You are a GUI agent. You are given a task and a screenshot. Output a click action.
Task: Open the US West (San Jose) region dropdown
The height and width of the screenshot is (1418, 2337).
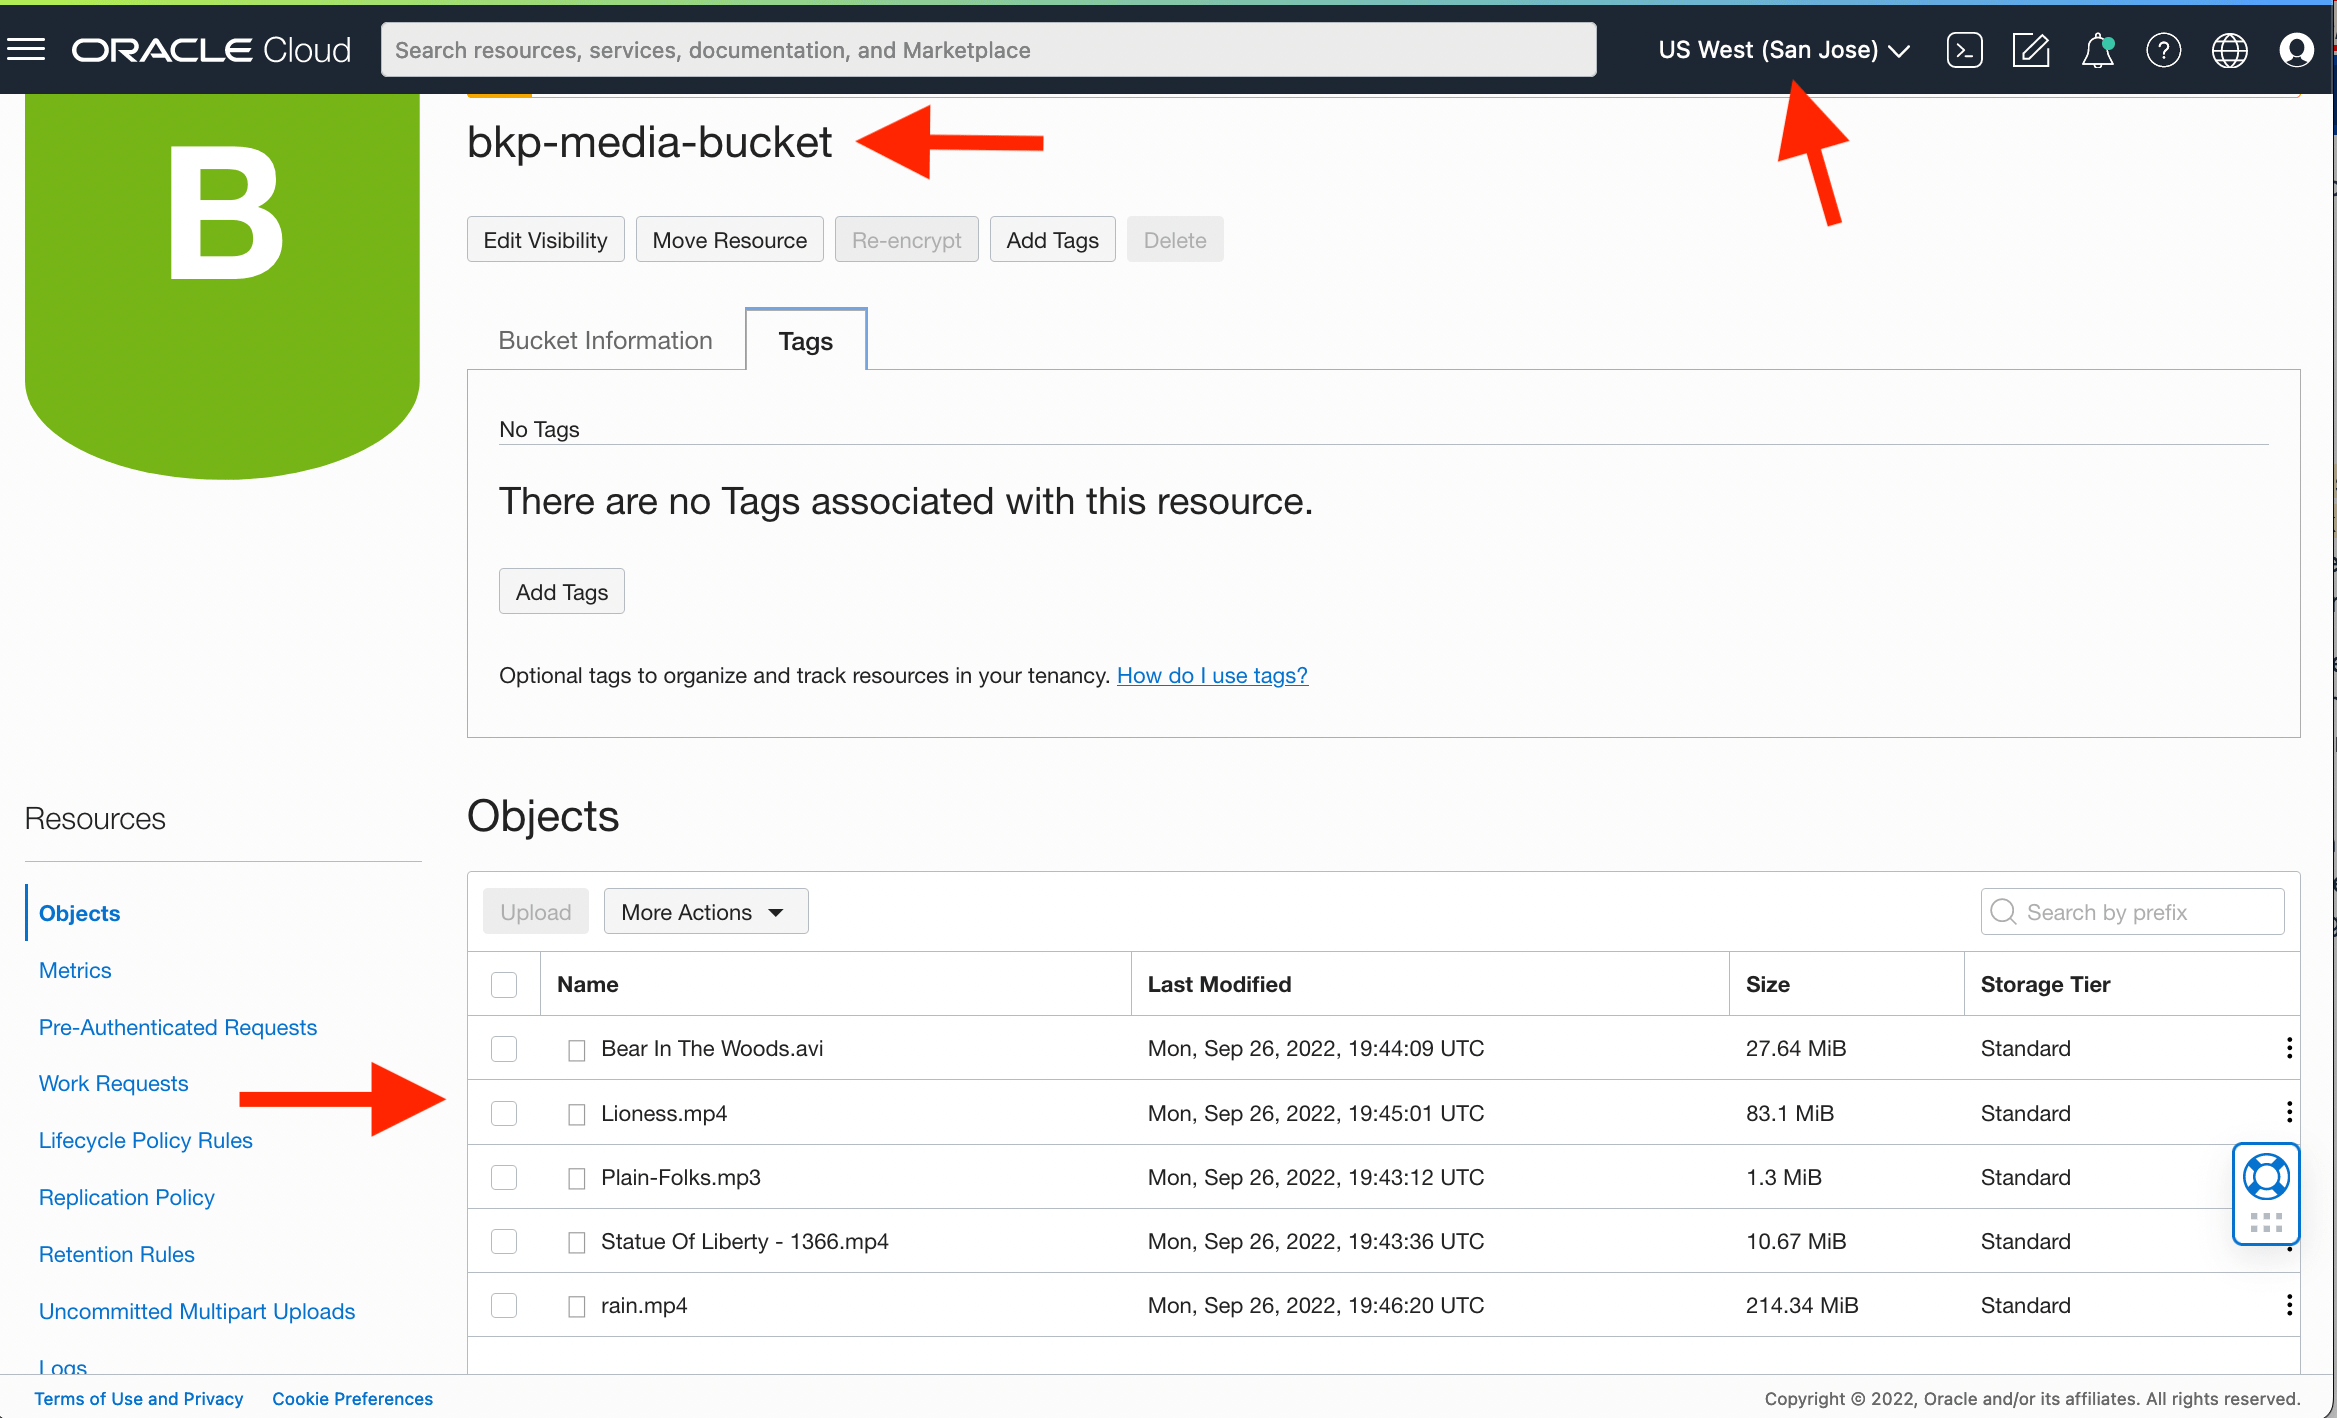click(1783, 49)
